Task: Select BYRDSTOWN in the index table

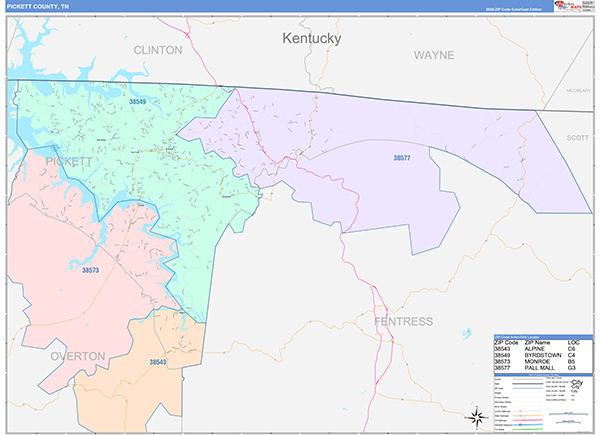Action: pos(543,355)
